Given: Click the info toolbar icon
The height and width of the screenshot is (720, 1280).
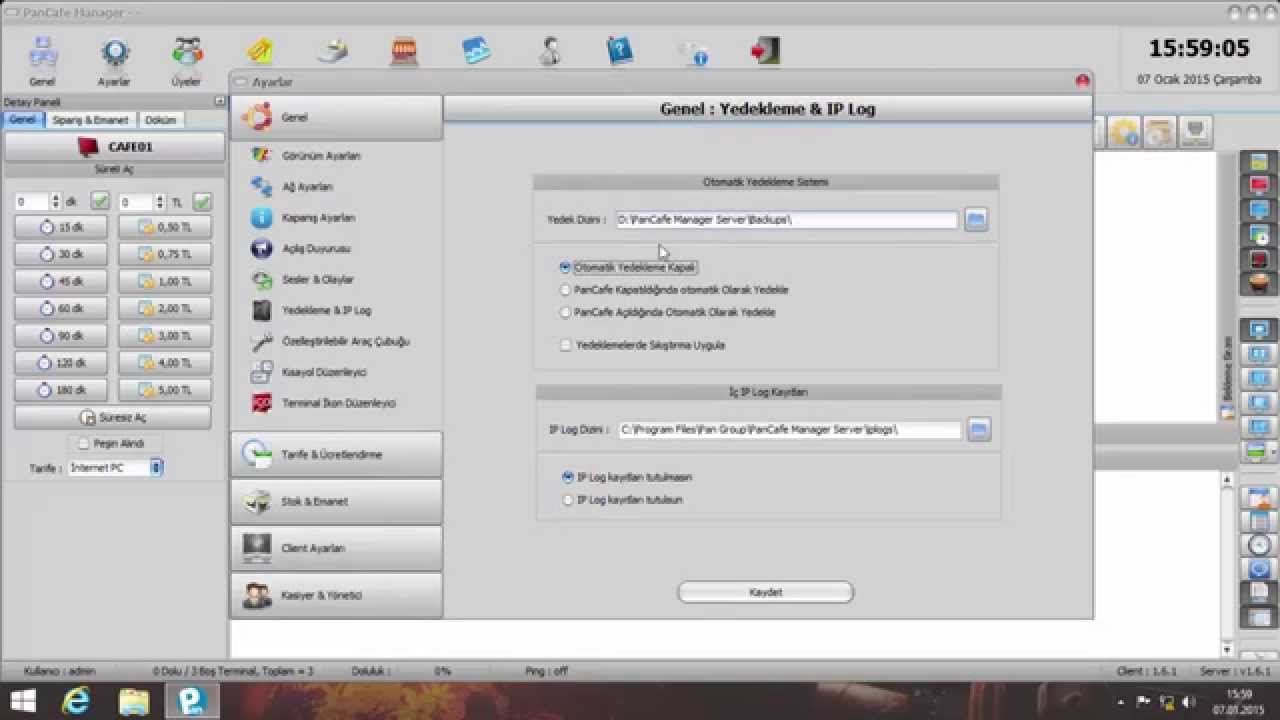Looking at the screenshot, I should coord(693,52).
